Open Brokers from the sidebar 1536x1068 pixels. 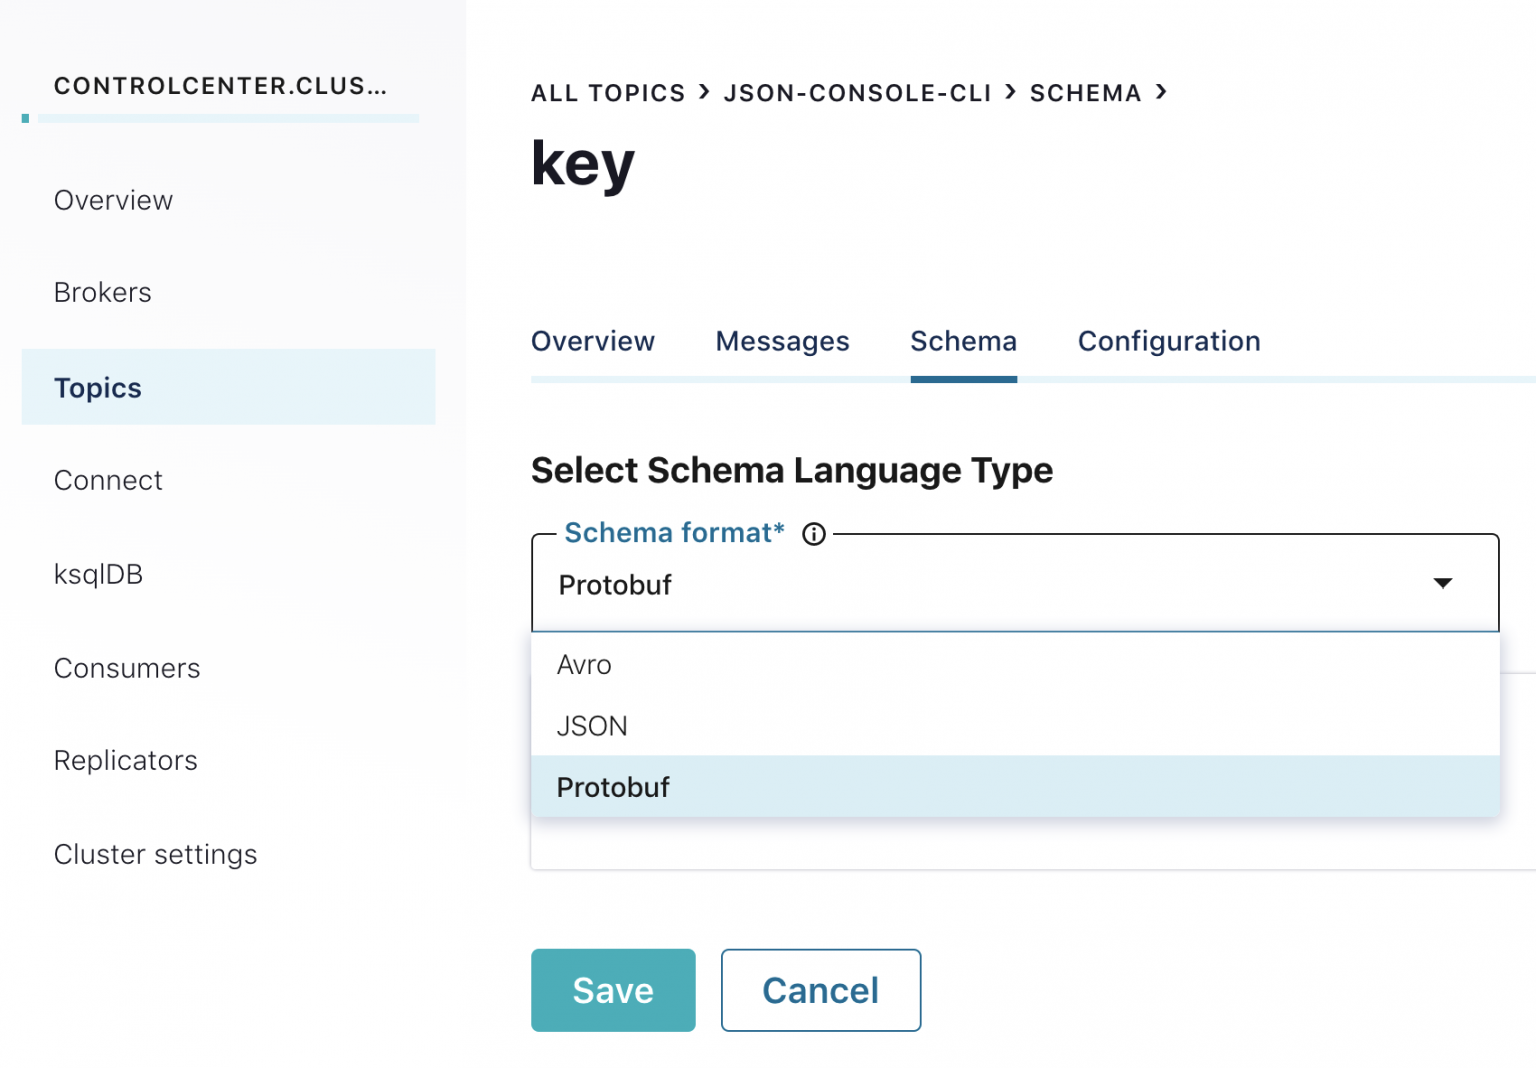[x=102, y=292]
